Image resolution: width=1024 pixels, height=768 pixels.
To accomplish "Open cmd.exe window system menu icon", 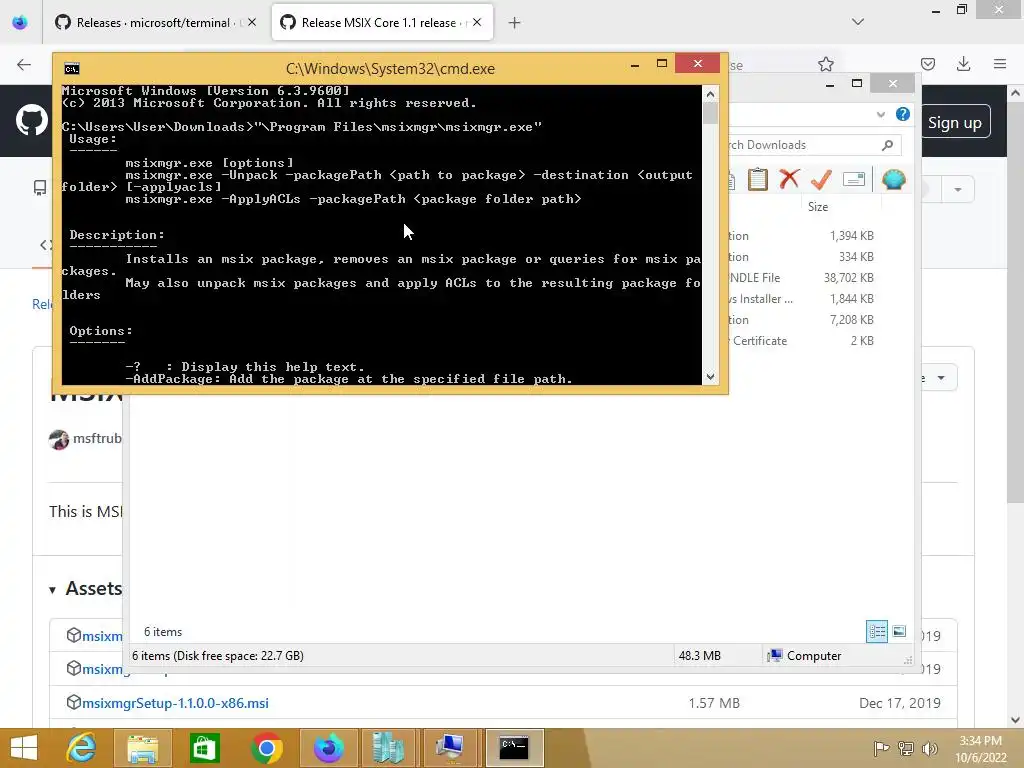I will (x=71, y=69).
